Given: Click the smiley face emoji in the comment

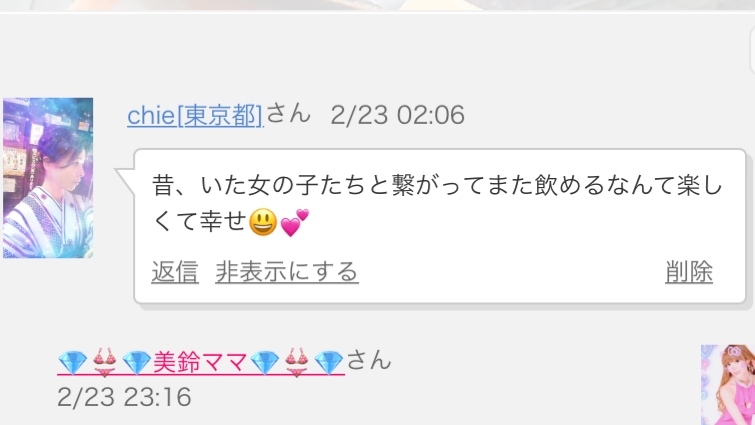Looking at the screenshot, I should tap(263, 222).
